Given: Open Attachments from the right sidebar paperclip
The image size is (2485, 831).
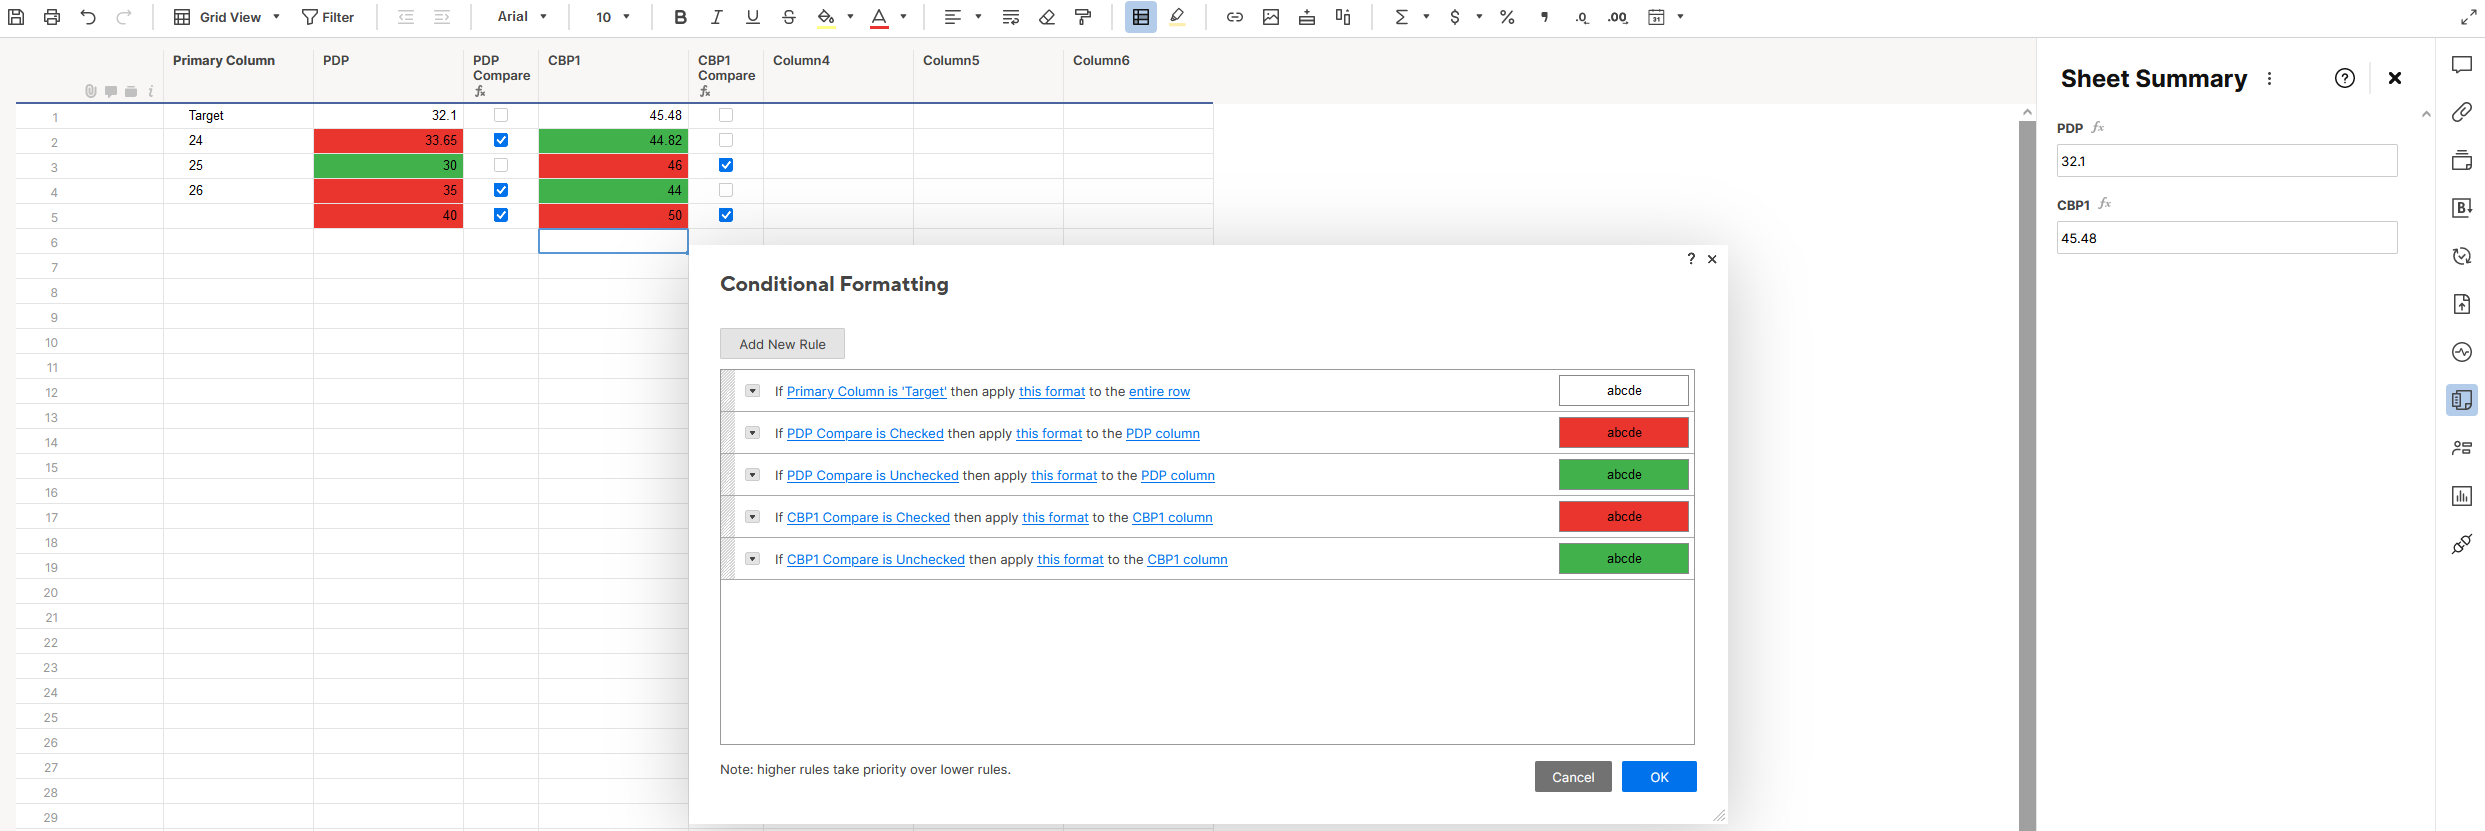Looking at the screenshot, I should coord(2462,112).
